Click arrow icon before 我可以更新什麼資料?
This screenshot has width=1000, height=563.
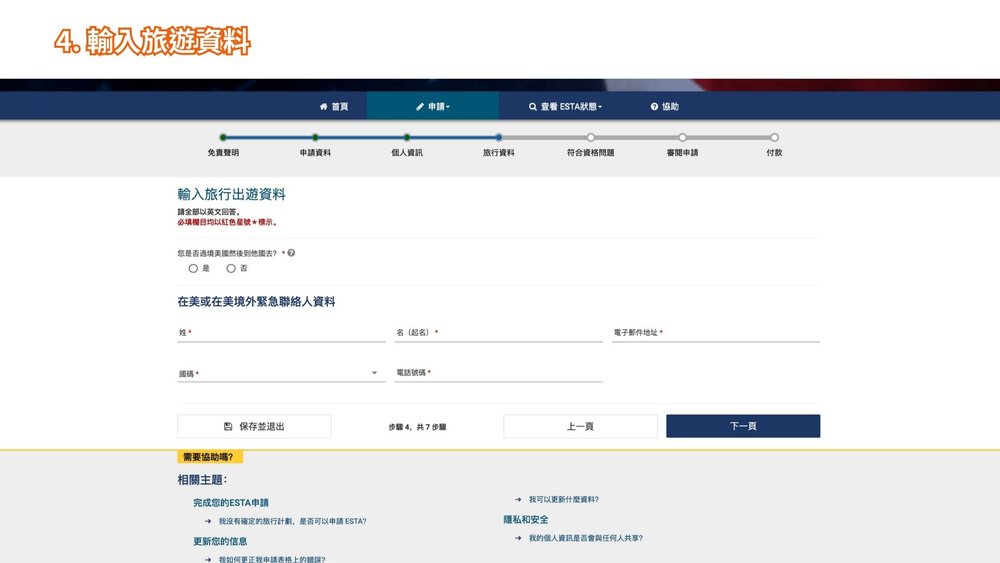(518, 499)
